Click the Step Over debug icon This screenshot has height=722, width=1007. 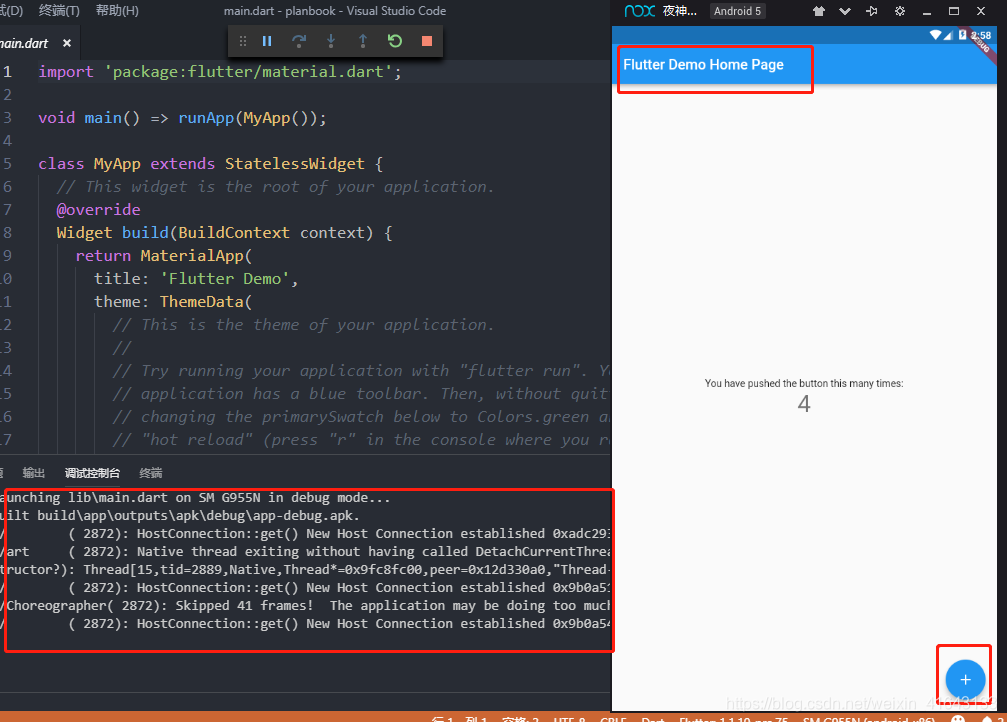point(299,41)
